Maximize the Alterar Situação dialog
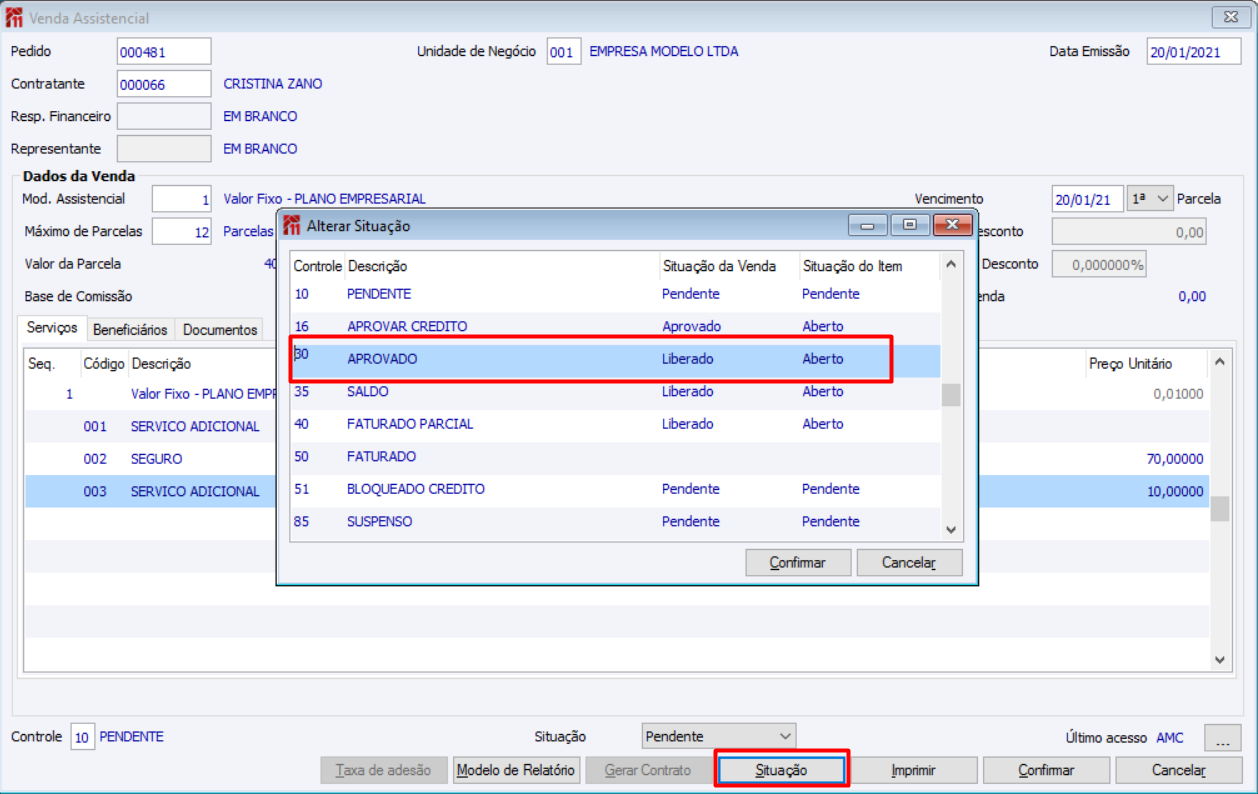 (x=910, y=226)
